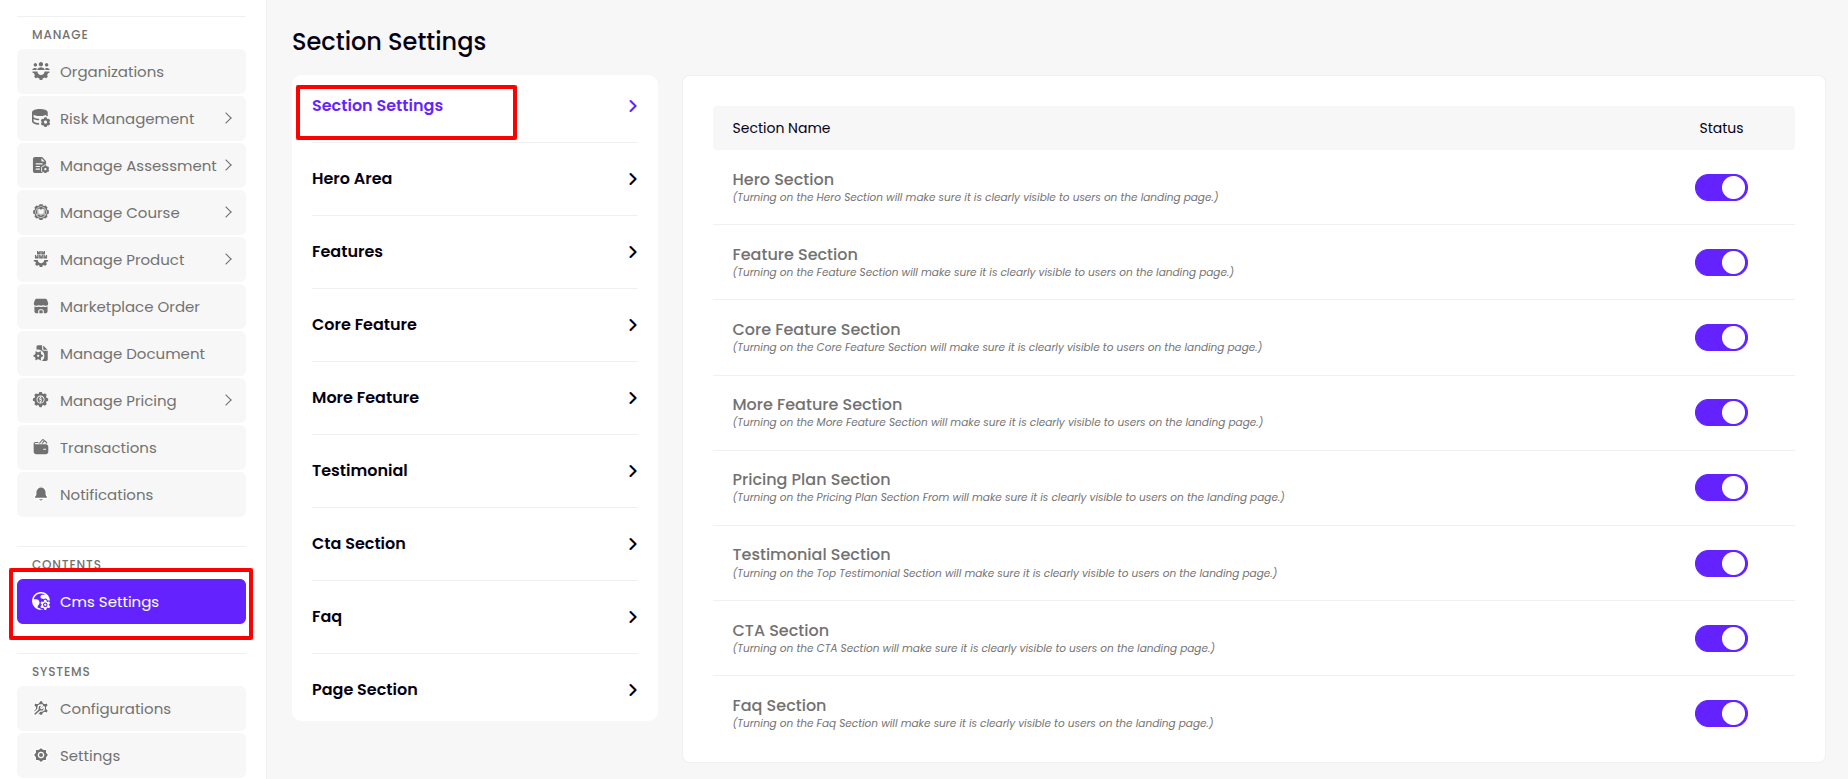Viewport: 1848px width, 779px height.
Task: Click the Risk Management icon
Action: [x=41, y=118]
